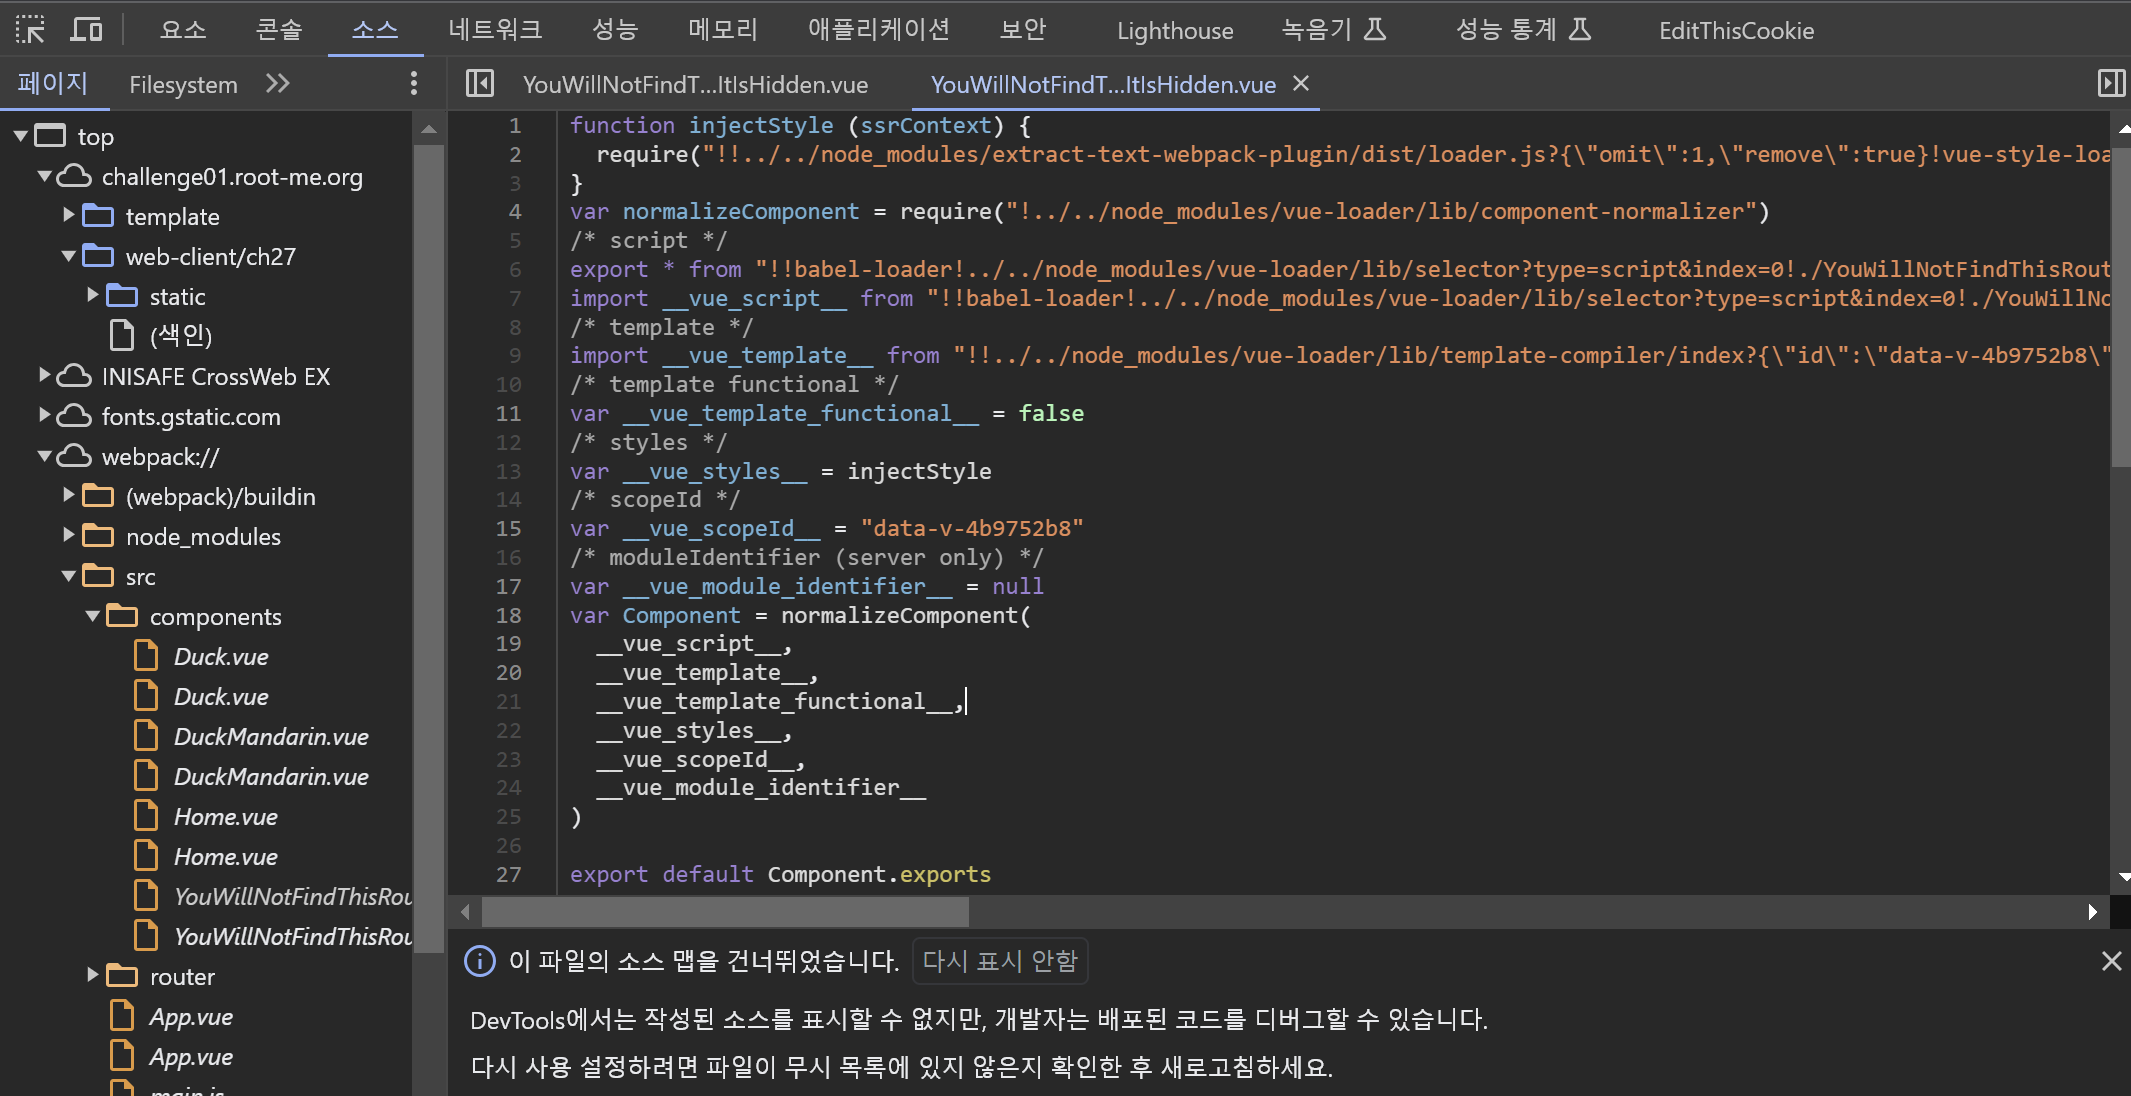Open the Lighthouse panel tab

click(x=1174, y=30)
